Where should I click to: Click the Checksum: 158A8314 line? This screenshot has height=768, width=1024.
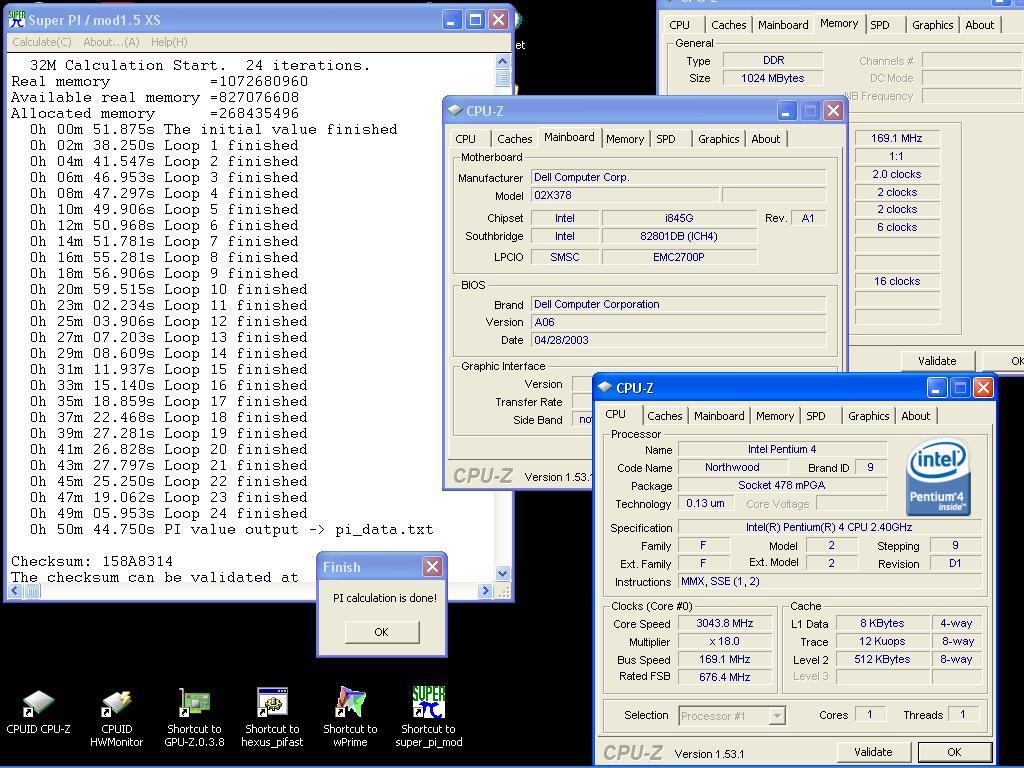pyautogui.click(x=92, y=561)
